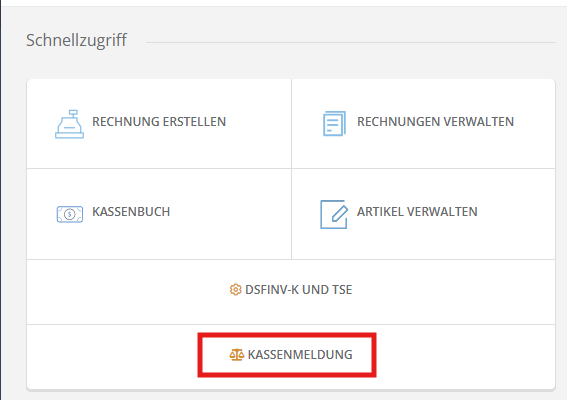Image resolution: width=567 pixels, height=400 pixels.
Task: Click the orange gear icon beside DSFINV-K
Action: pos(235,290)
